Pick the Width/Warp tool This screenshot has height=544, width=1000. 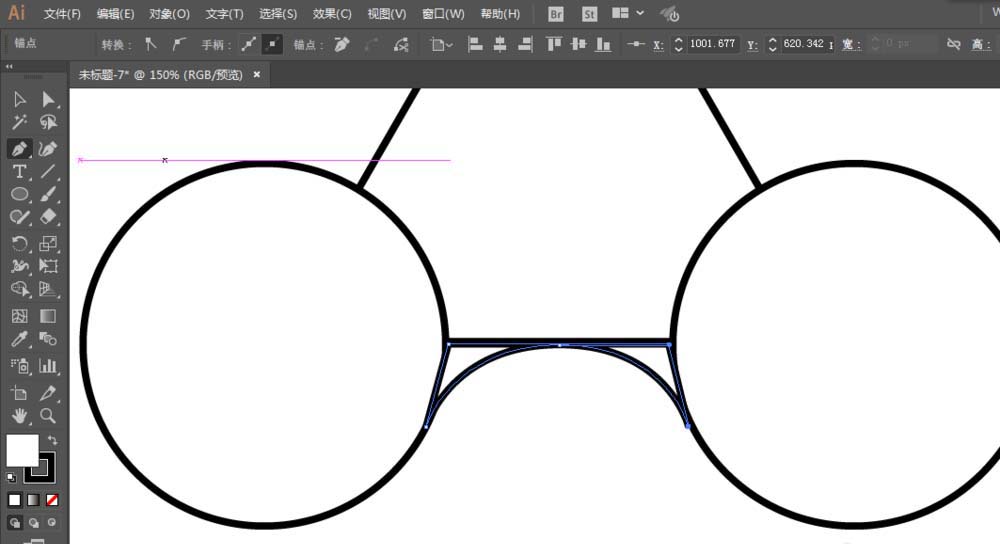(20, 266)
